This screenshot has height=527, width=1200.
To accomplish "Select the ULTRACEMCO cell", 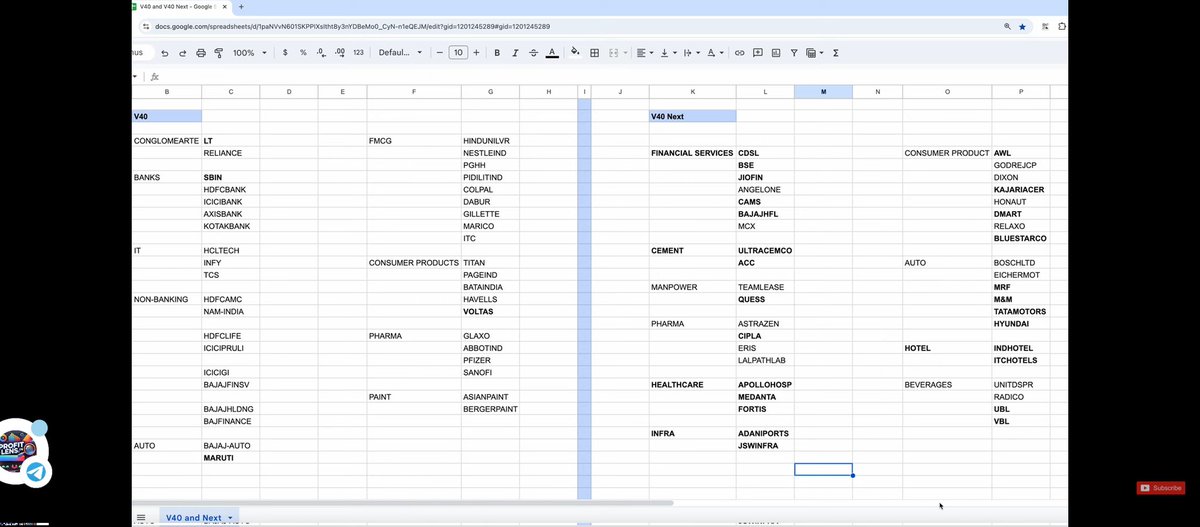I will (x=766, y=250).
